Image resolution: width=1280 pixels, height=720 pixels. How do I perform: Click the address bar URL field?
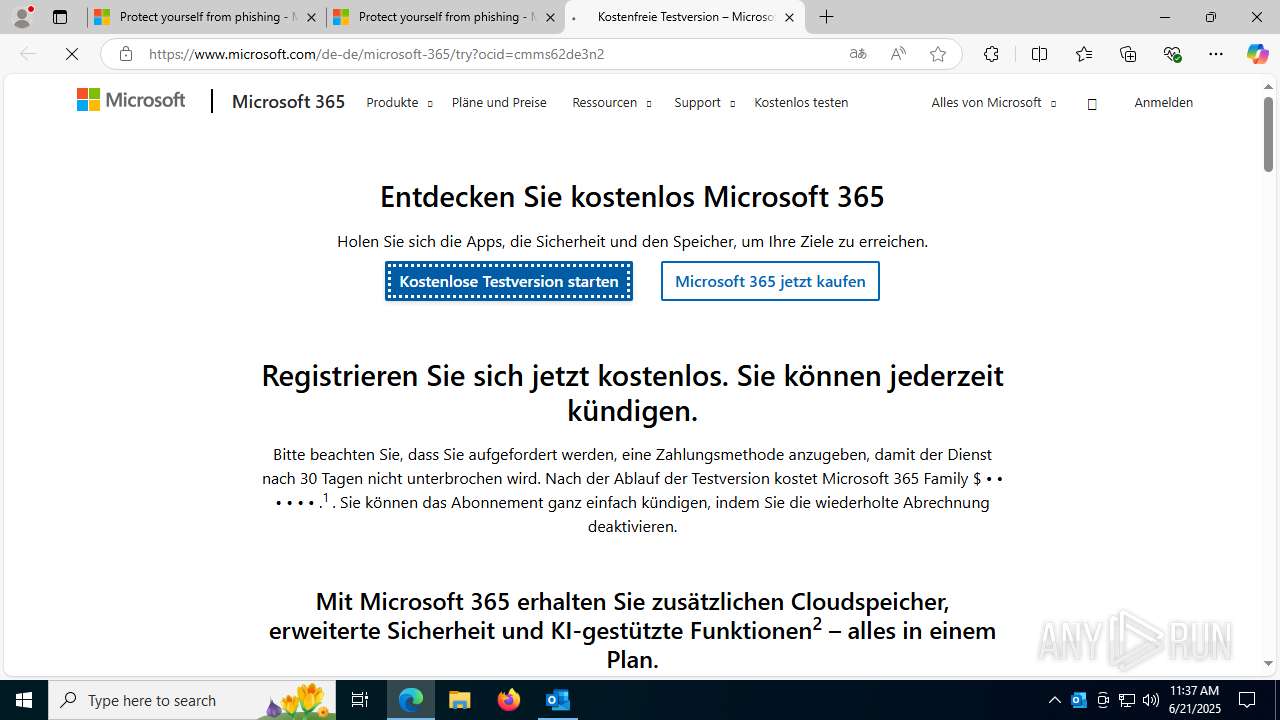[x=490, y=54]
